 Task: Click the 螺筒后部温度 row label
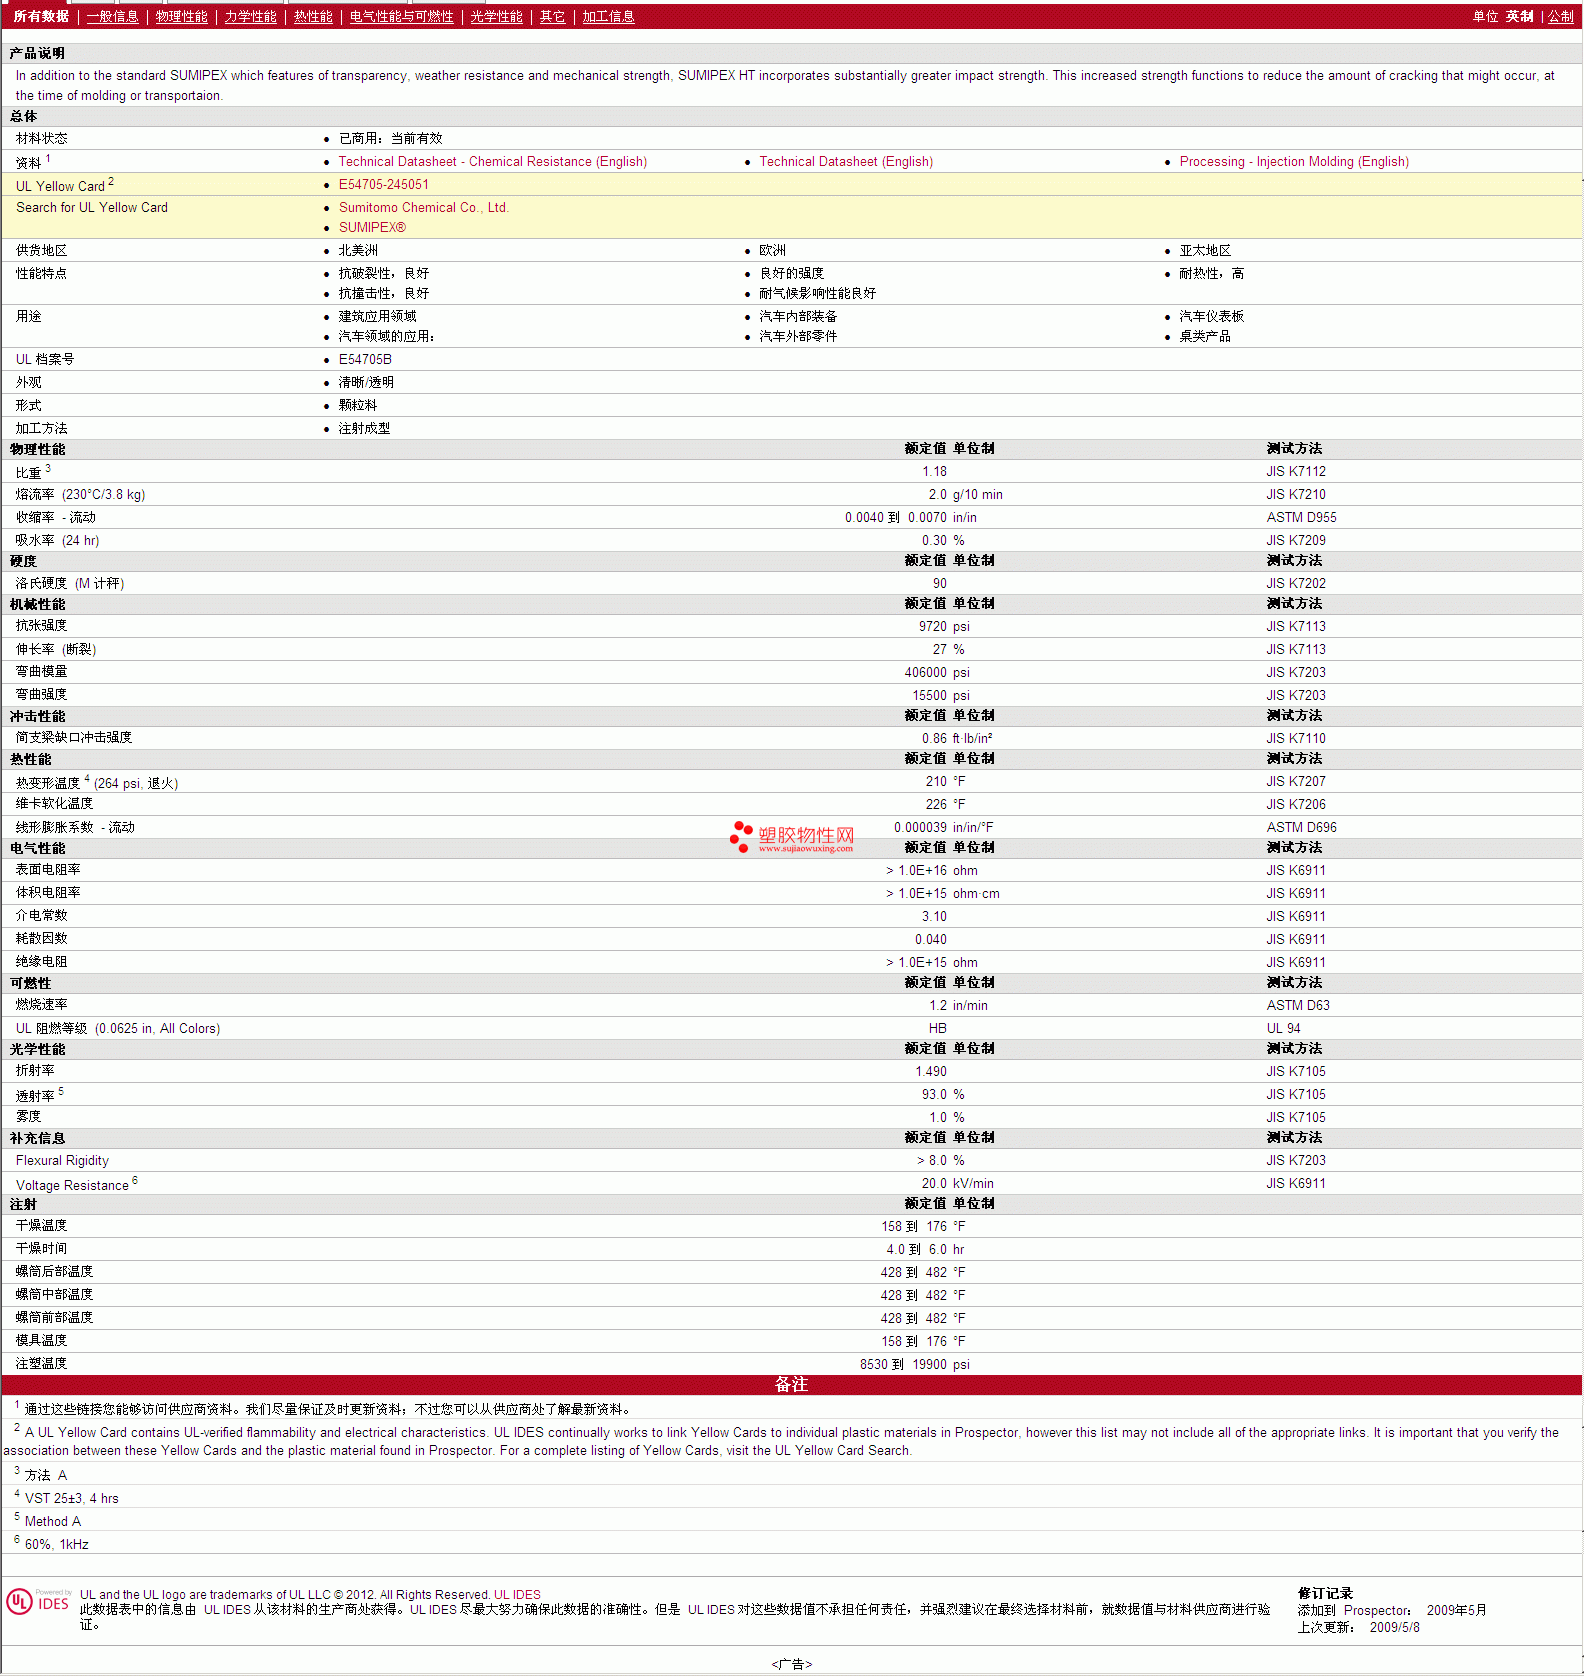[x=54, y=1272]
